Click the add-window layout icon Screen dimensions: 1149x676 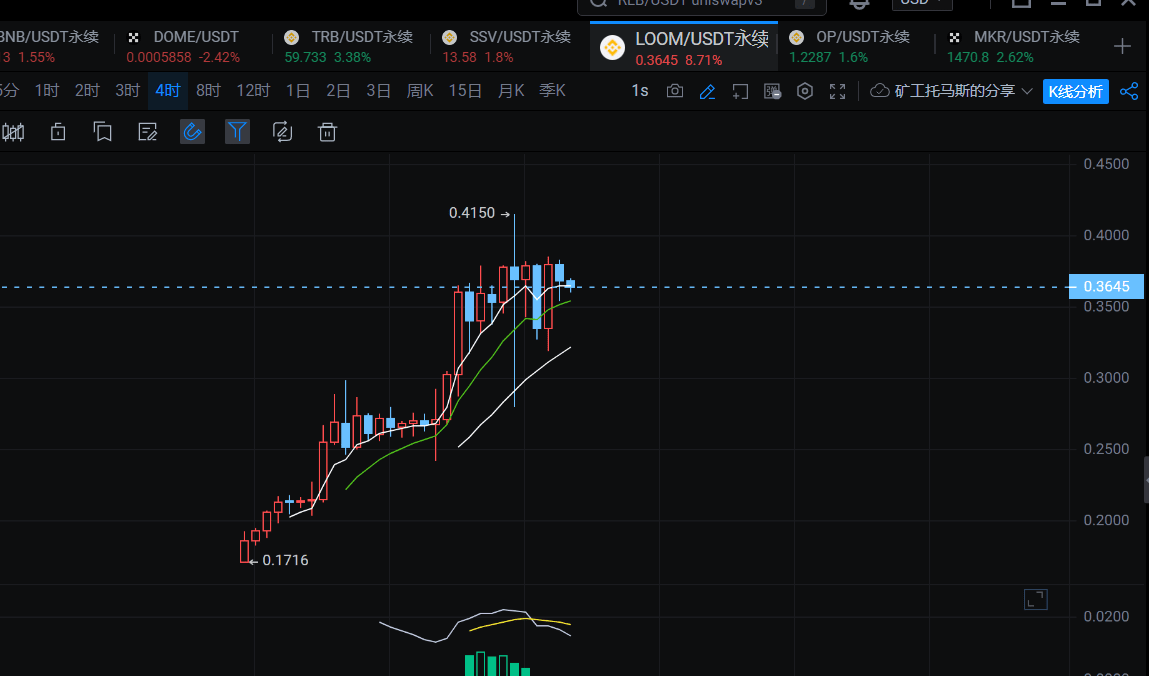[x=740, y=92]
